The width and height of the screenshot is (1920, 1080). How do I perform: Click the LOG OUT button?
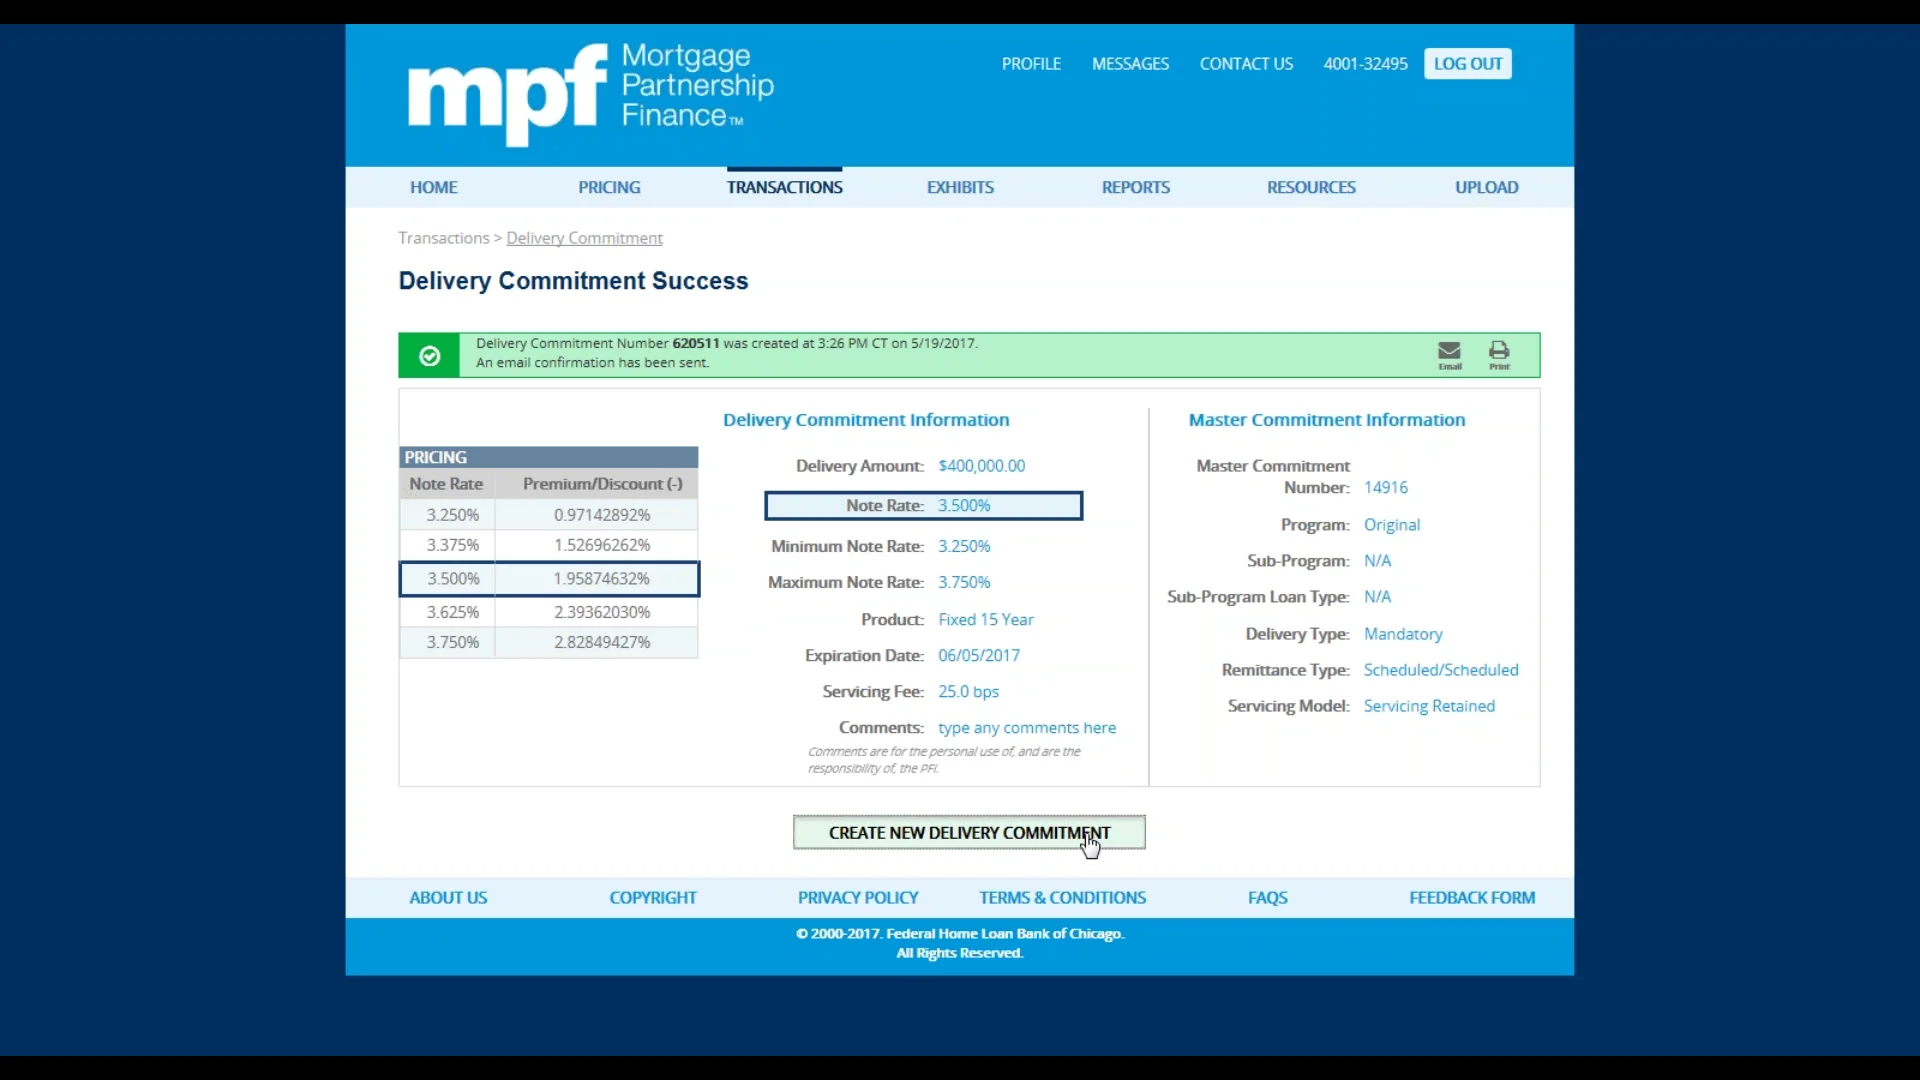coord(1467,63)
